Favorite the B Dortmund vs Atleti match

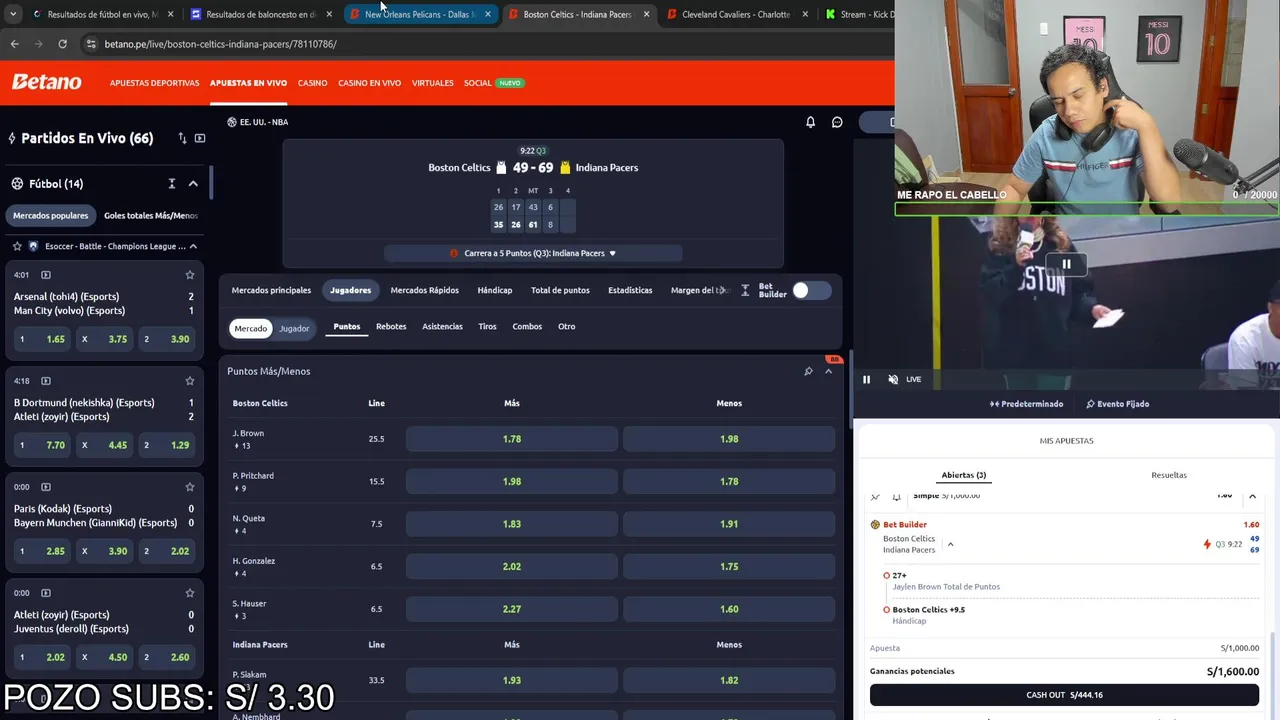pyautogui.click(x=189, y=381)
